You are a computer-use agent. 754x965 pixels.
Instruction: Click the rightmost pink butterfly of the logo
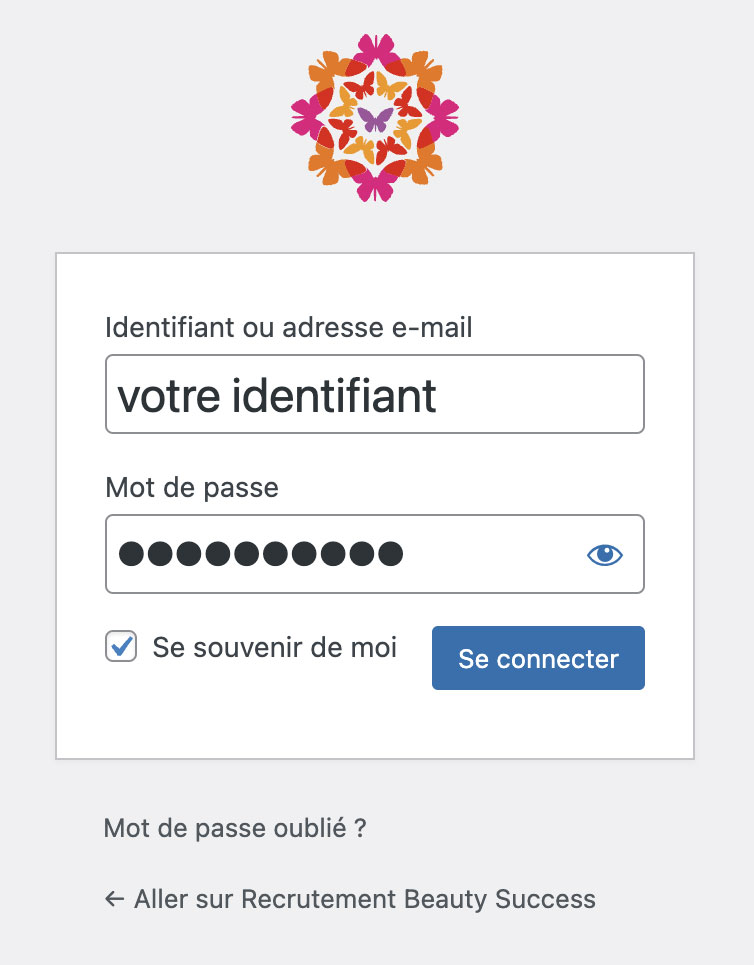[x=443, y=118]
